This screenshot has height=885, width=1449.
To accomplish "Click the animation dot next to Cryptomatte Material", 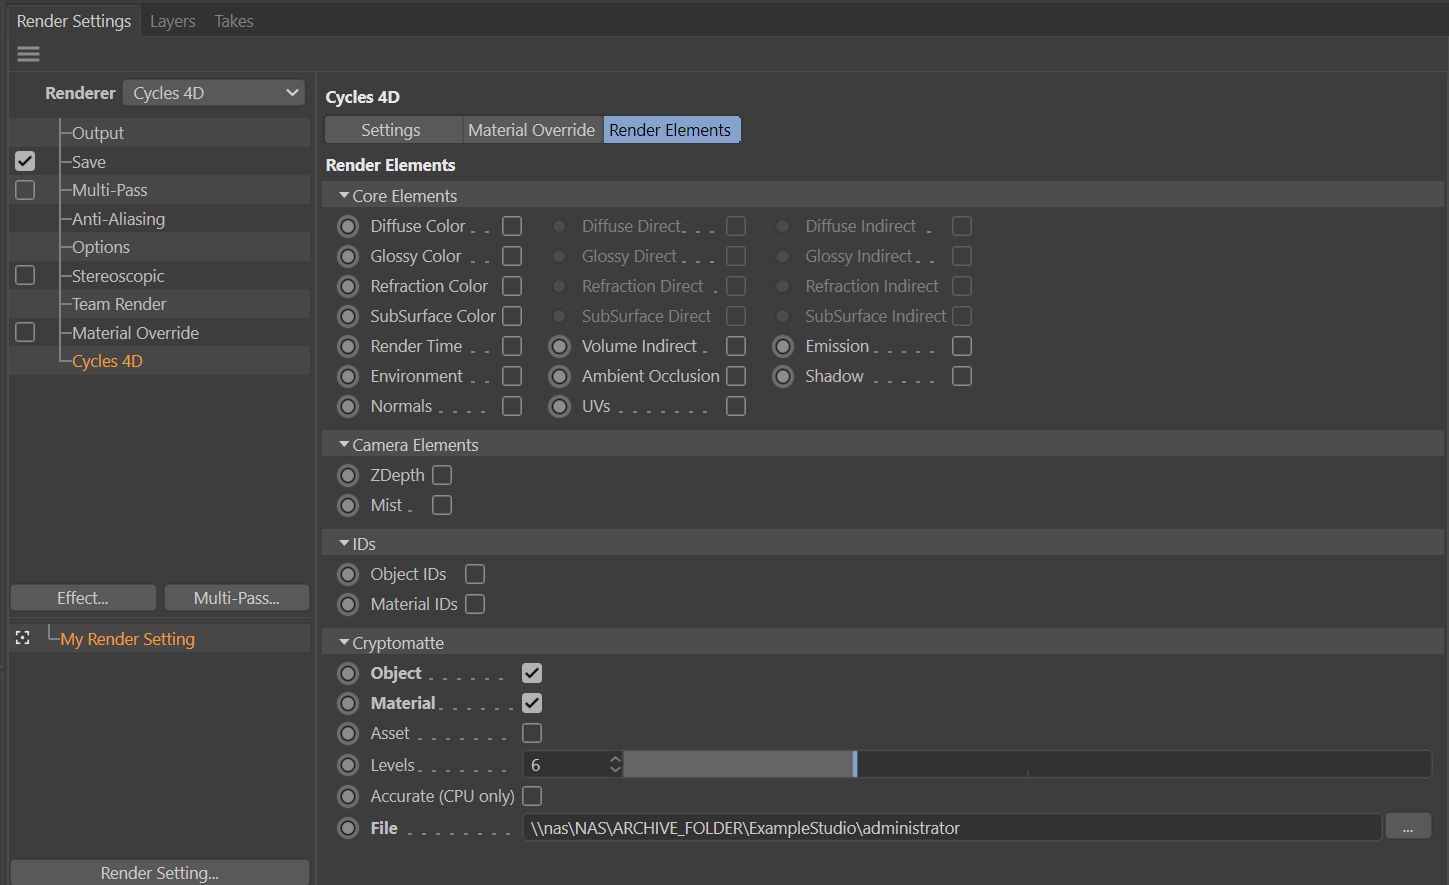I will coord(348,703).
